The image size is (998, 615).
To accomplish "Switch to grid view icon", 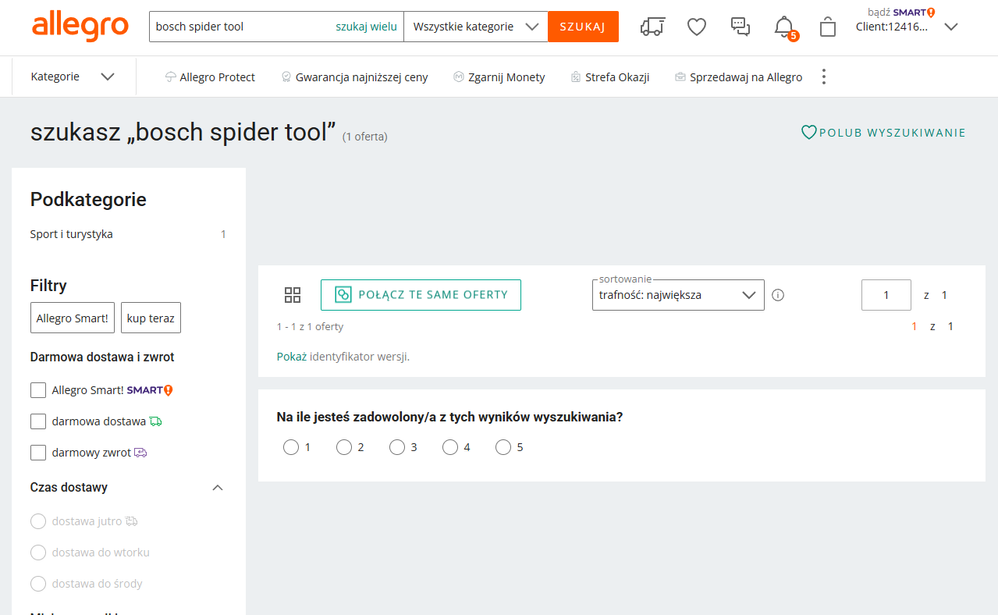I will pyautogui.click(x=292, y=295).
